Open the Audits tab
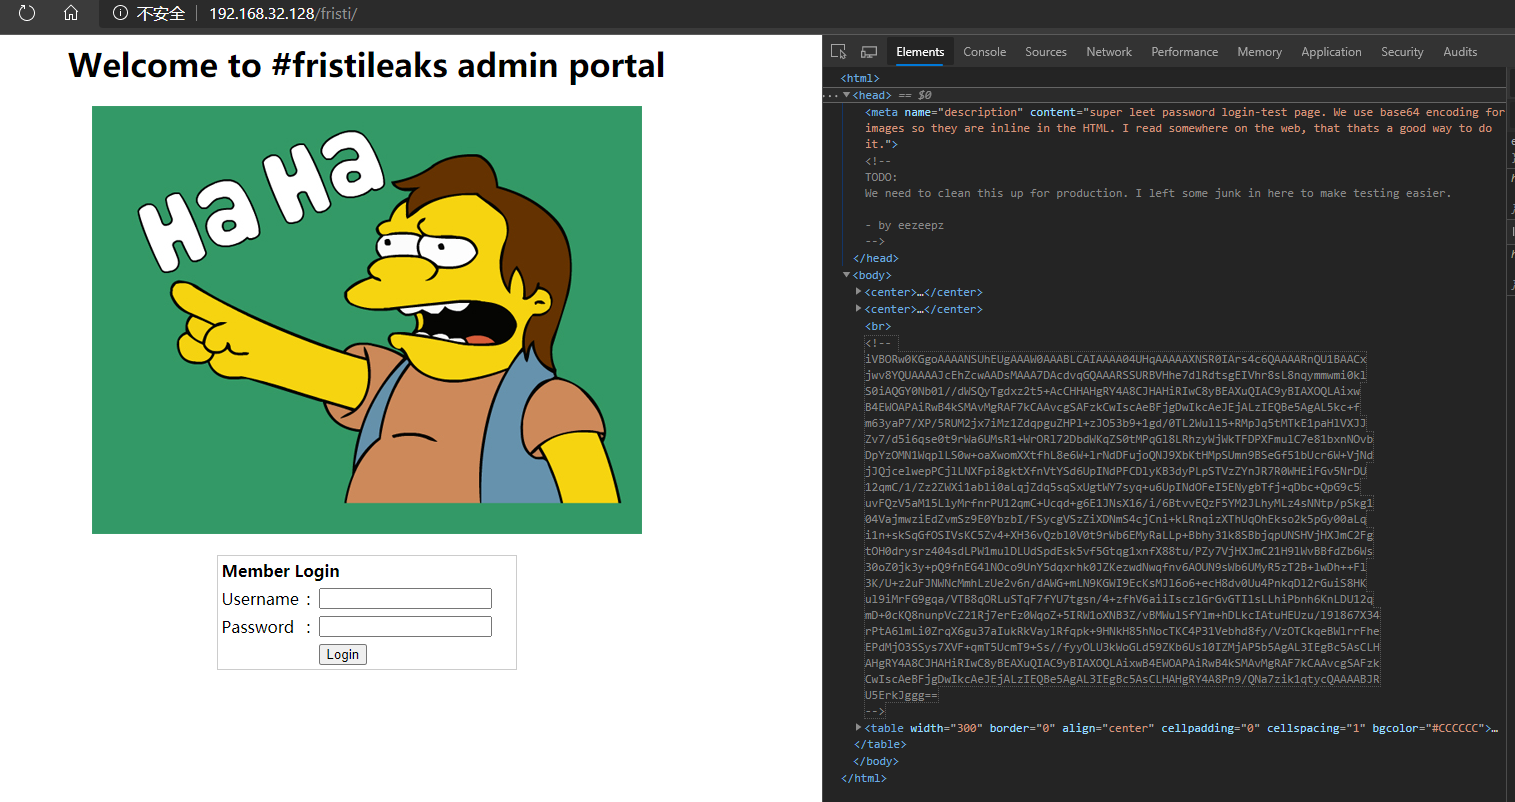The width and height of the screenshot is (1515, 802). click(1460, 51)
